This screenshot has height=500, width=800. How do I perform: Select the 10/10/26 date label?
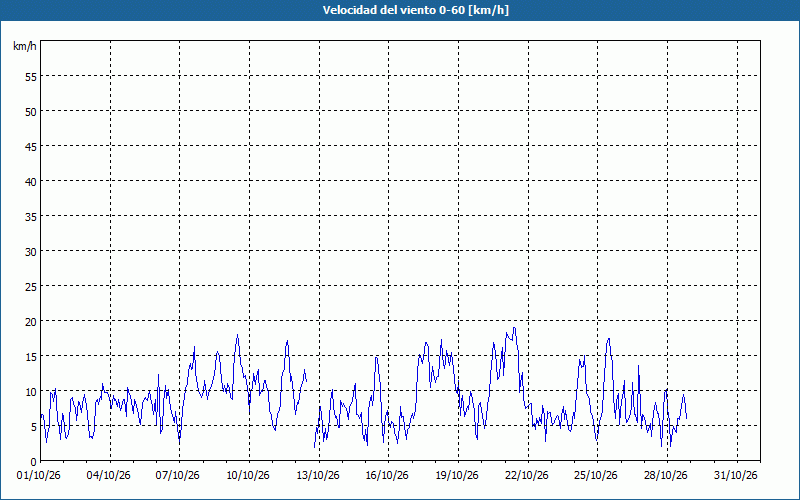coord(247,476)
